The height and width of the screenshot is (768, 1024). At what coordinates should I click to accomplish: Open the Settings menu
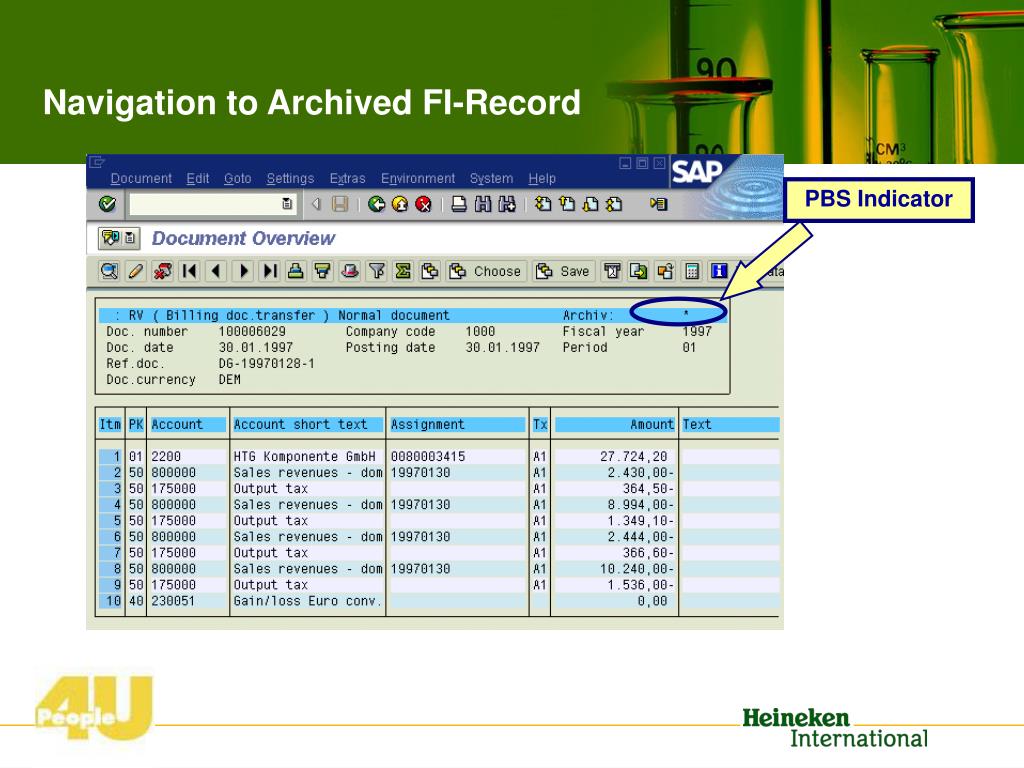(290, 178)
